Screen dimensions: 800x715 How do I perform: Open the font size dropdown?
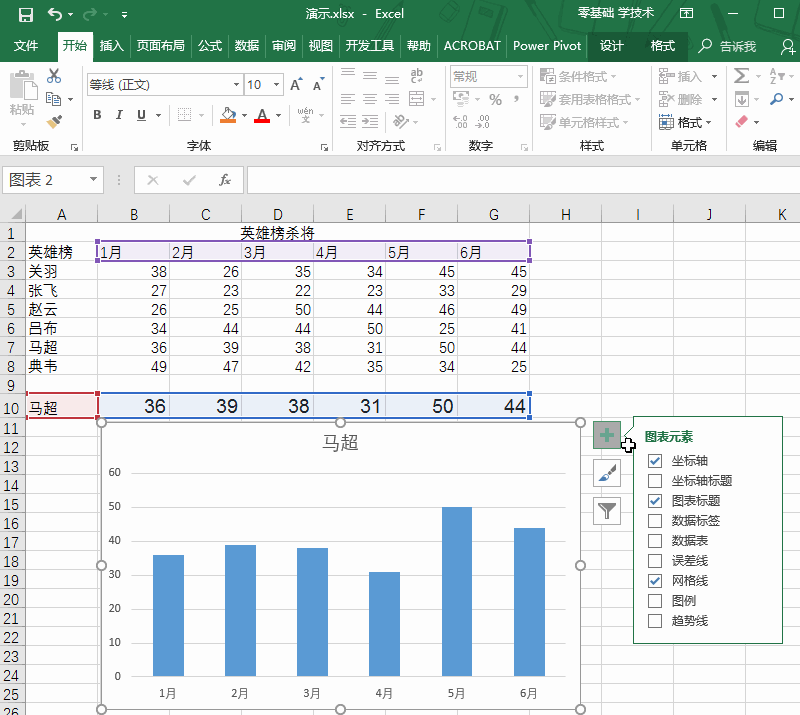[277, 84]
